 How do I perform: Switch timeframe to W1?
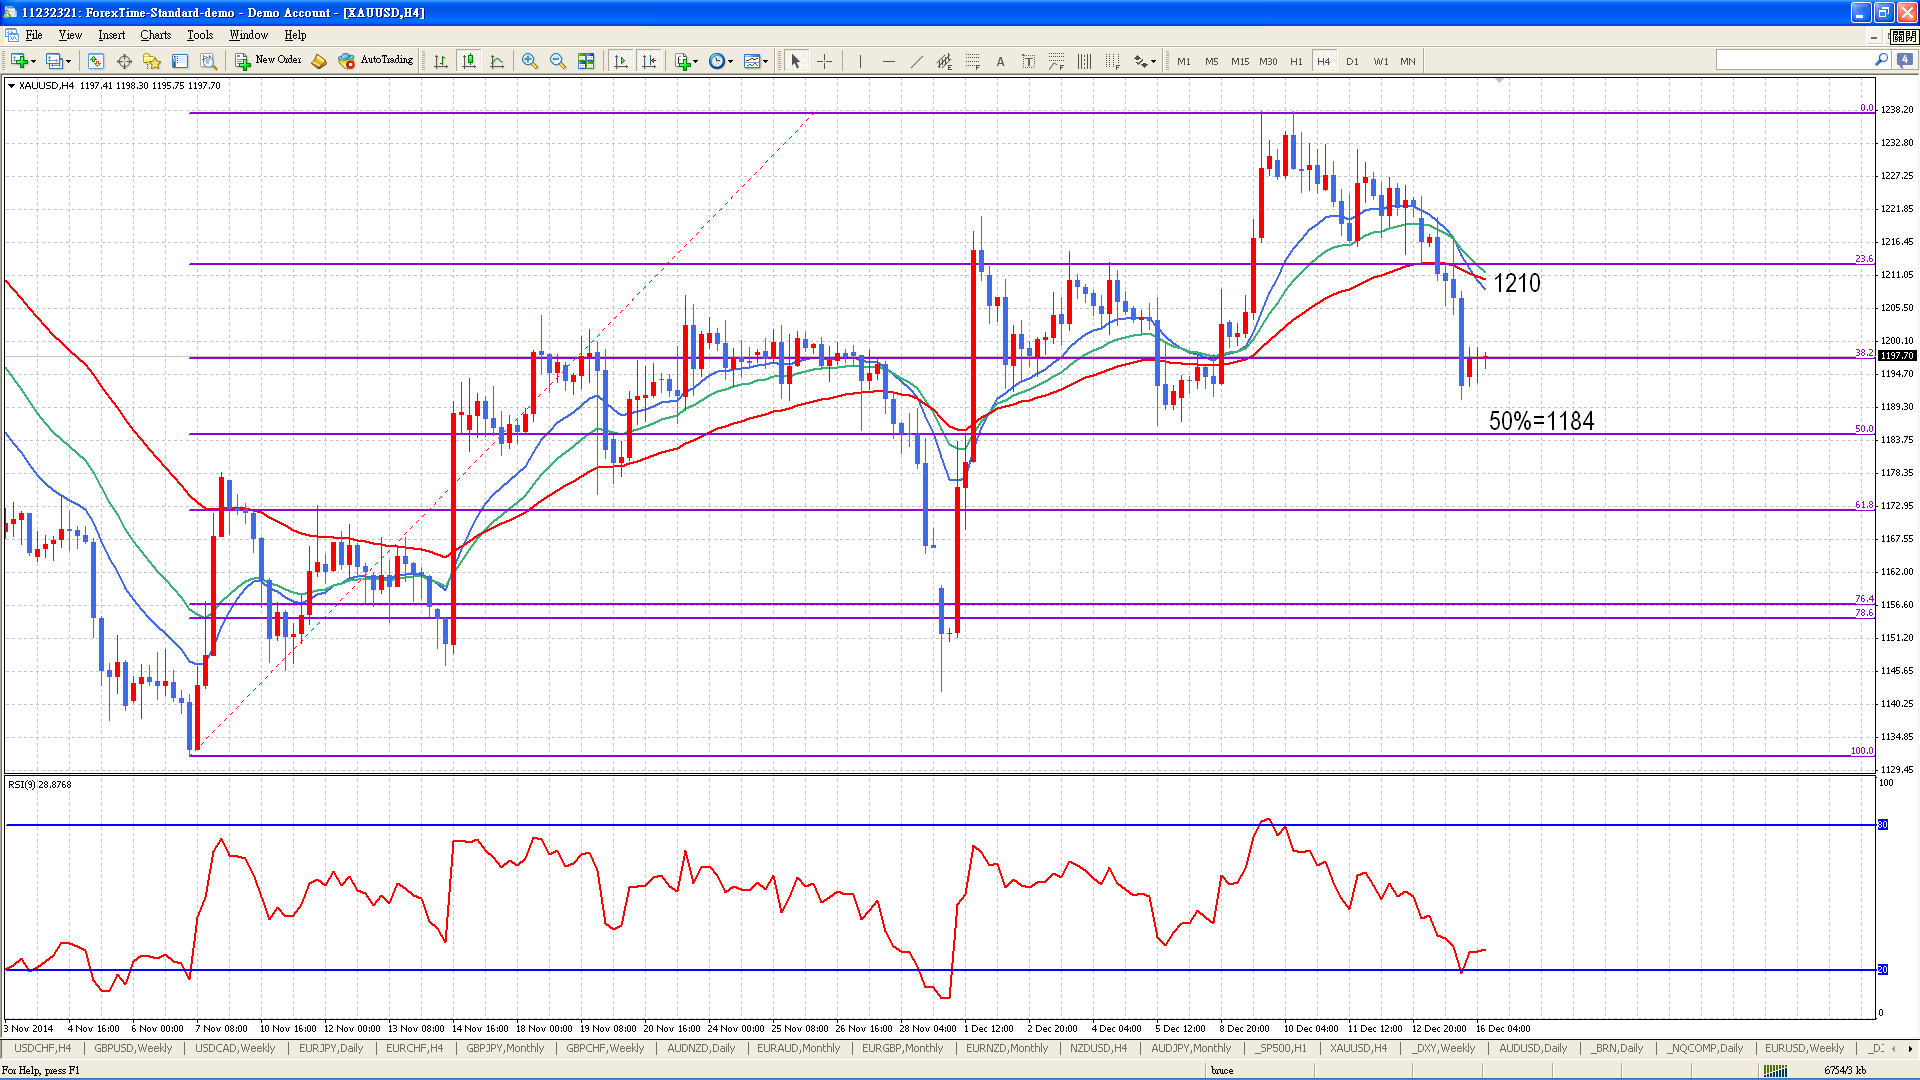1380,61
